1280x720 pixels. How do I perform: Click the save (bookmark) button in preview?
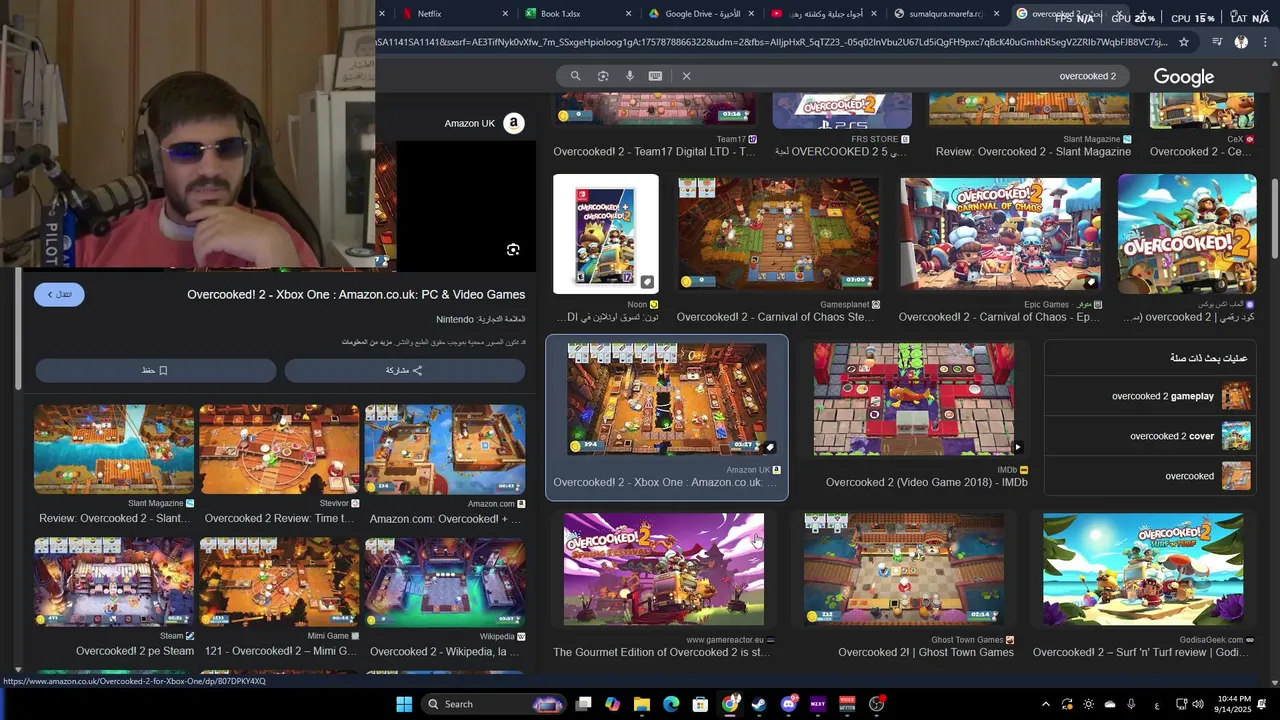pyautogui.click(x=155, y=370)
